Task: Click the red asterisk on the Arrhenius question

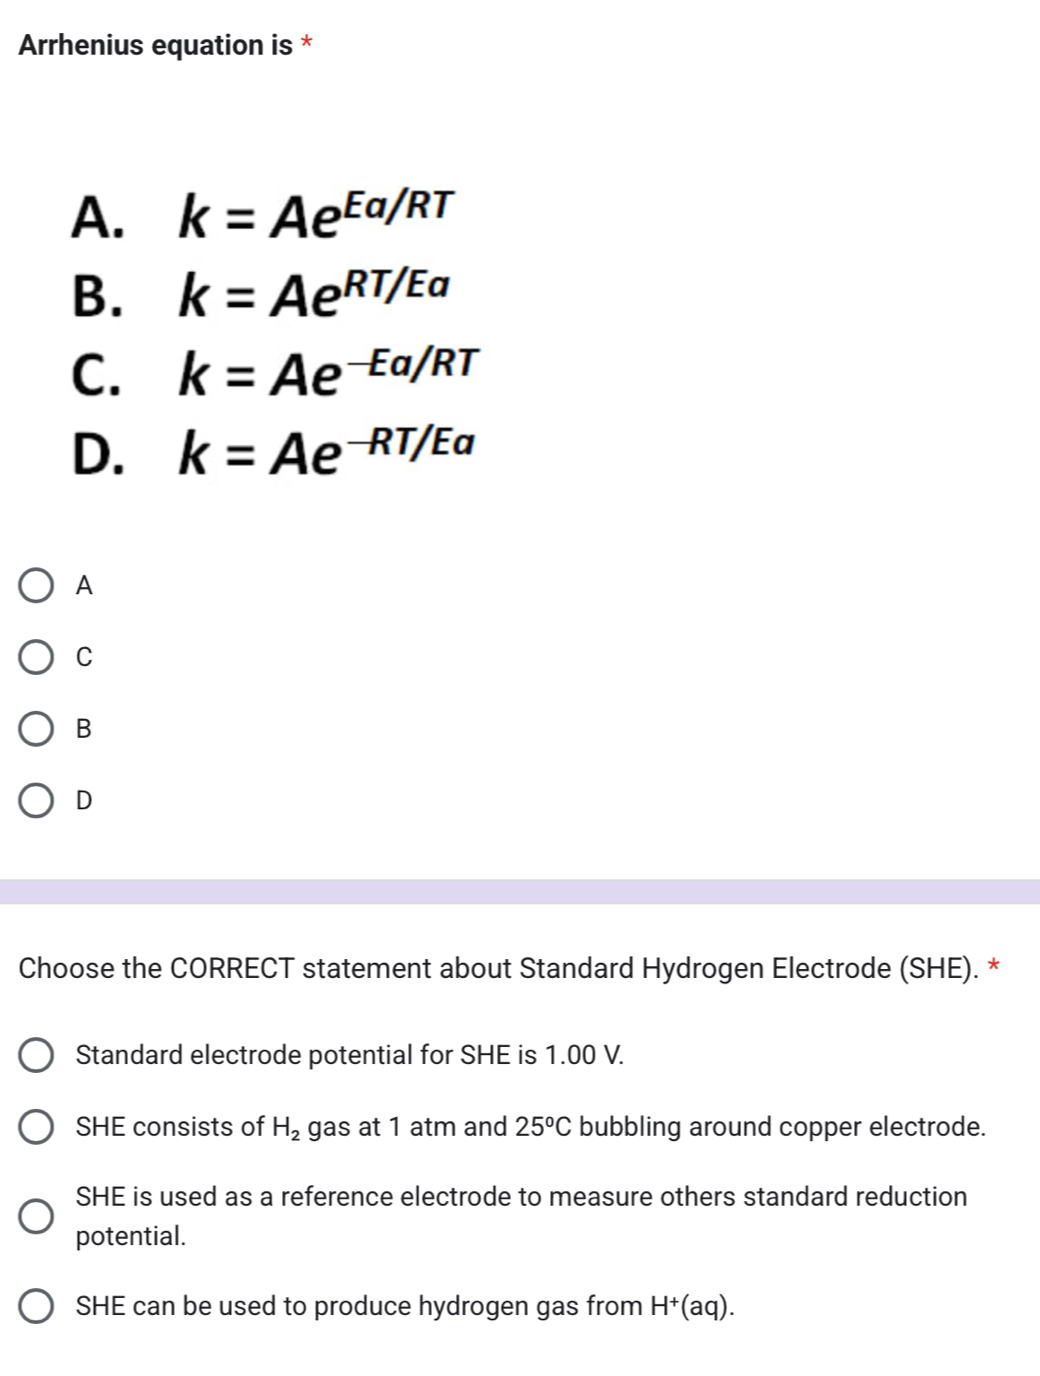Action: [x=305, y=39]
